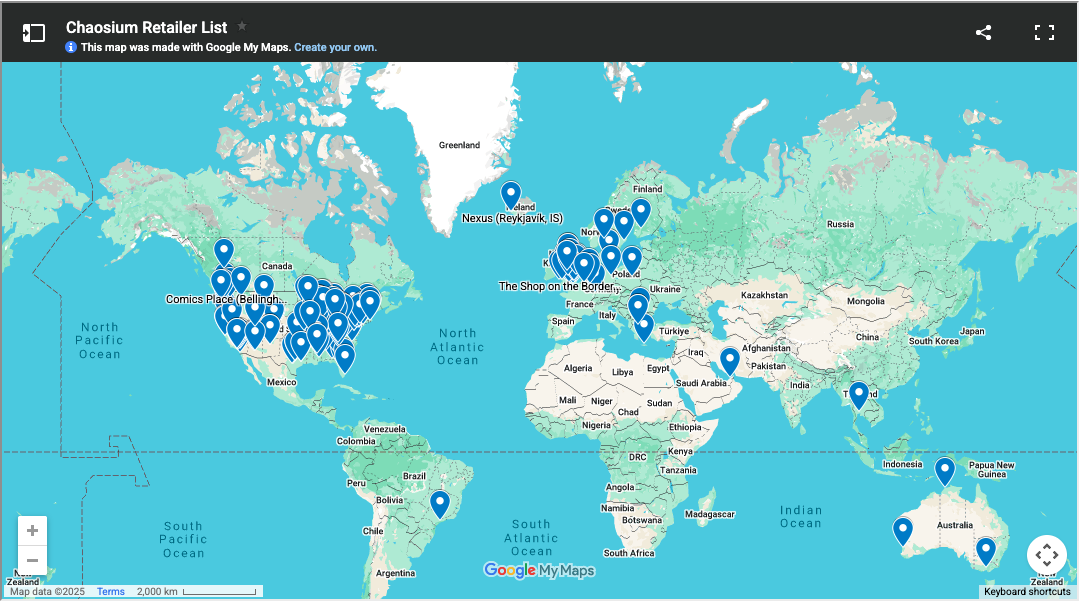Choose the southeastern Australia retailer pin
Image resolution: width=1080 pixels, height=601 pixels.
click(986, 550)
